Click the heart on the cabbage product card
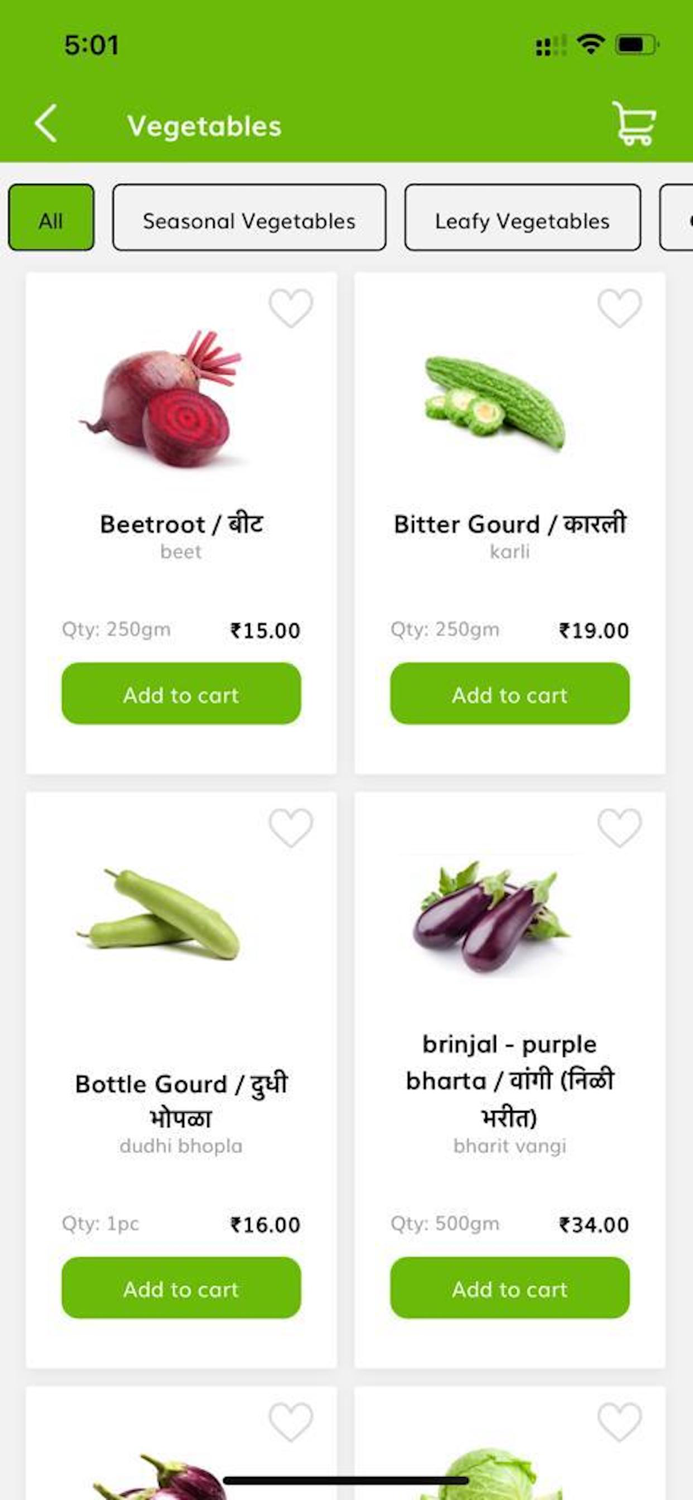This screenshot has width=693, height=1500. (x=619, y=1422)
